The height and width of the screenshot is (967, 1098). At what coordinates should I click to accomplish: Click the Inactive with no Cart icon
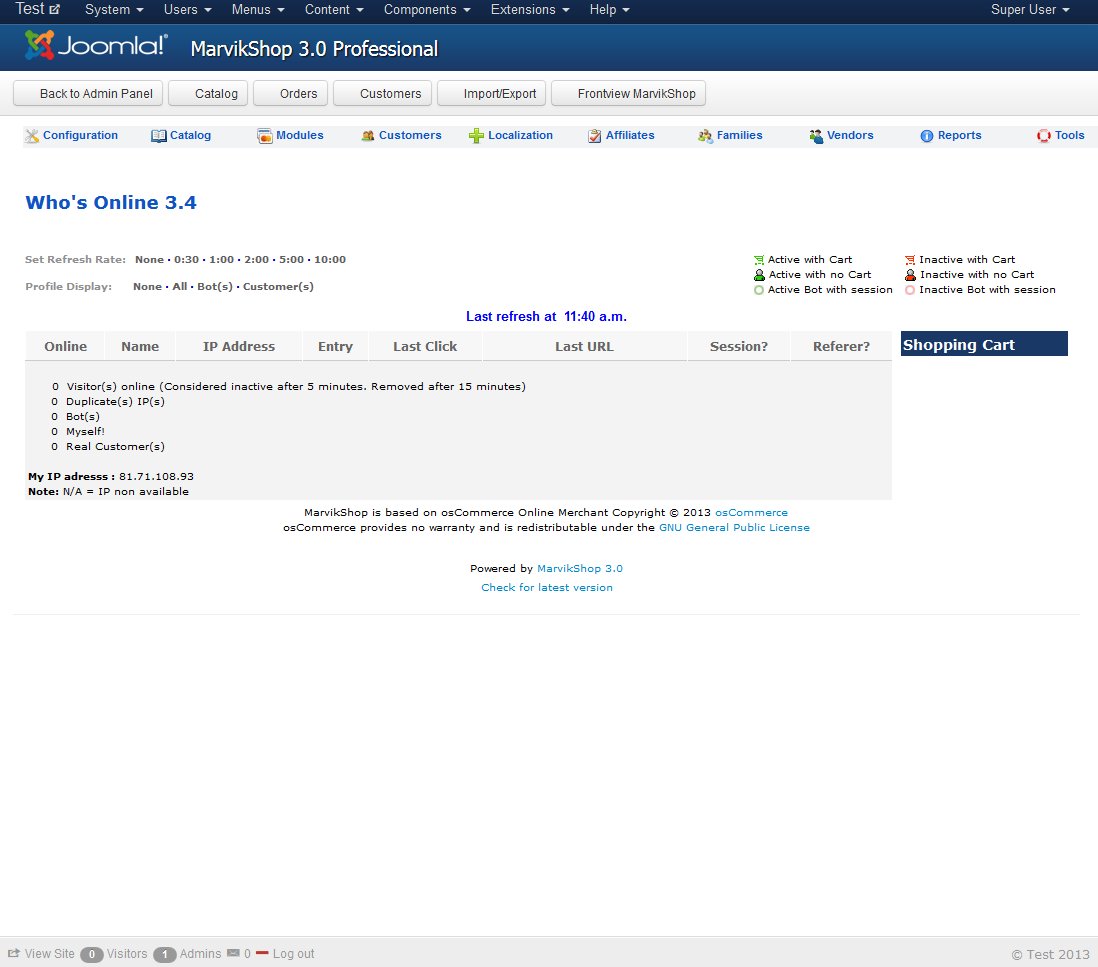point(910,275)
